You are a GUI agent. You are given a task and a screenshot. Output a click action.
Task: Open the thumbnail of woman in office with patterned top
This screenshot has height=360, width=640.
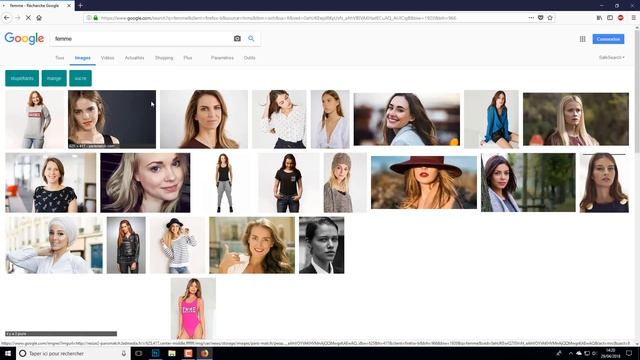pyautogui.click(x=51, y=182)
